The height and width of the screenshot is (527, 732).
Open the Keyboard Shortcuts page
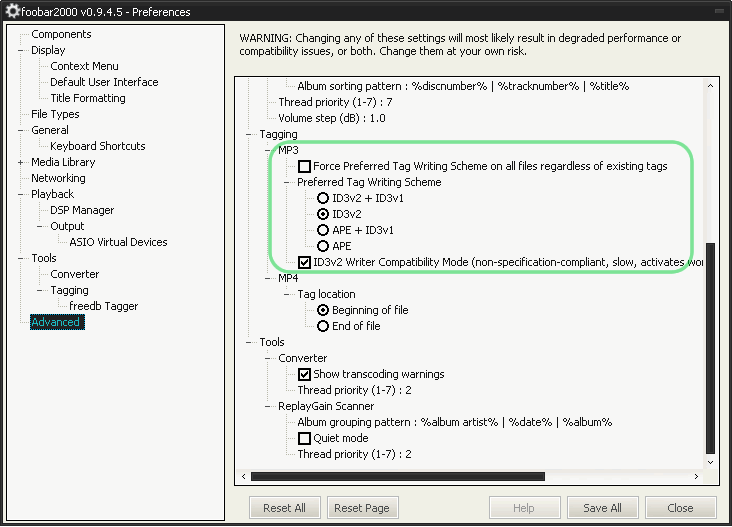98,146
